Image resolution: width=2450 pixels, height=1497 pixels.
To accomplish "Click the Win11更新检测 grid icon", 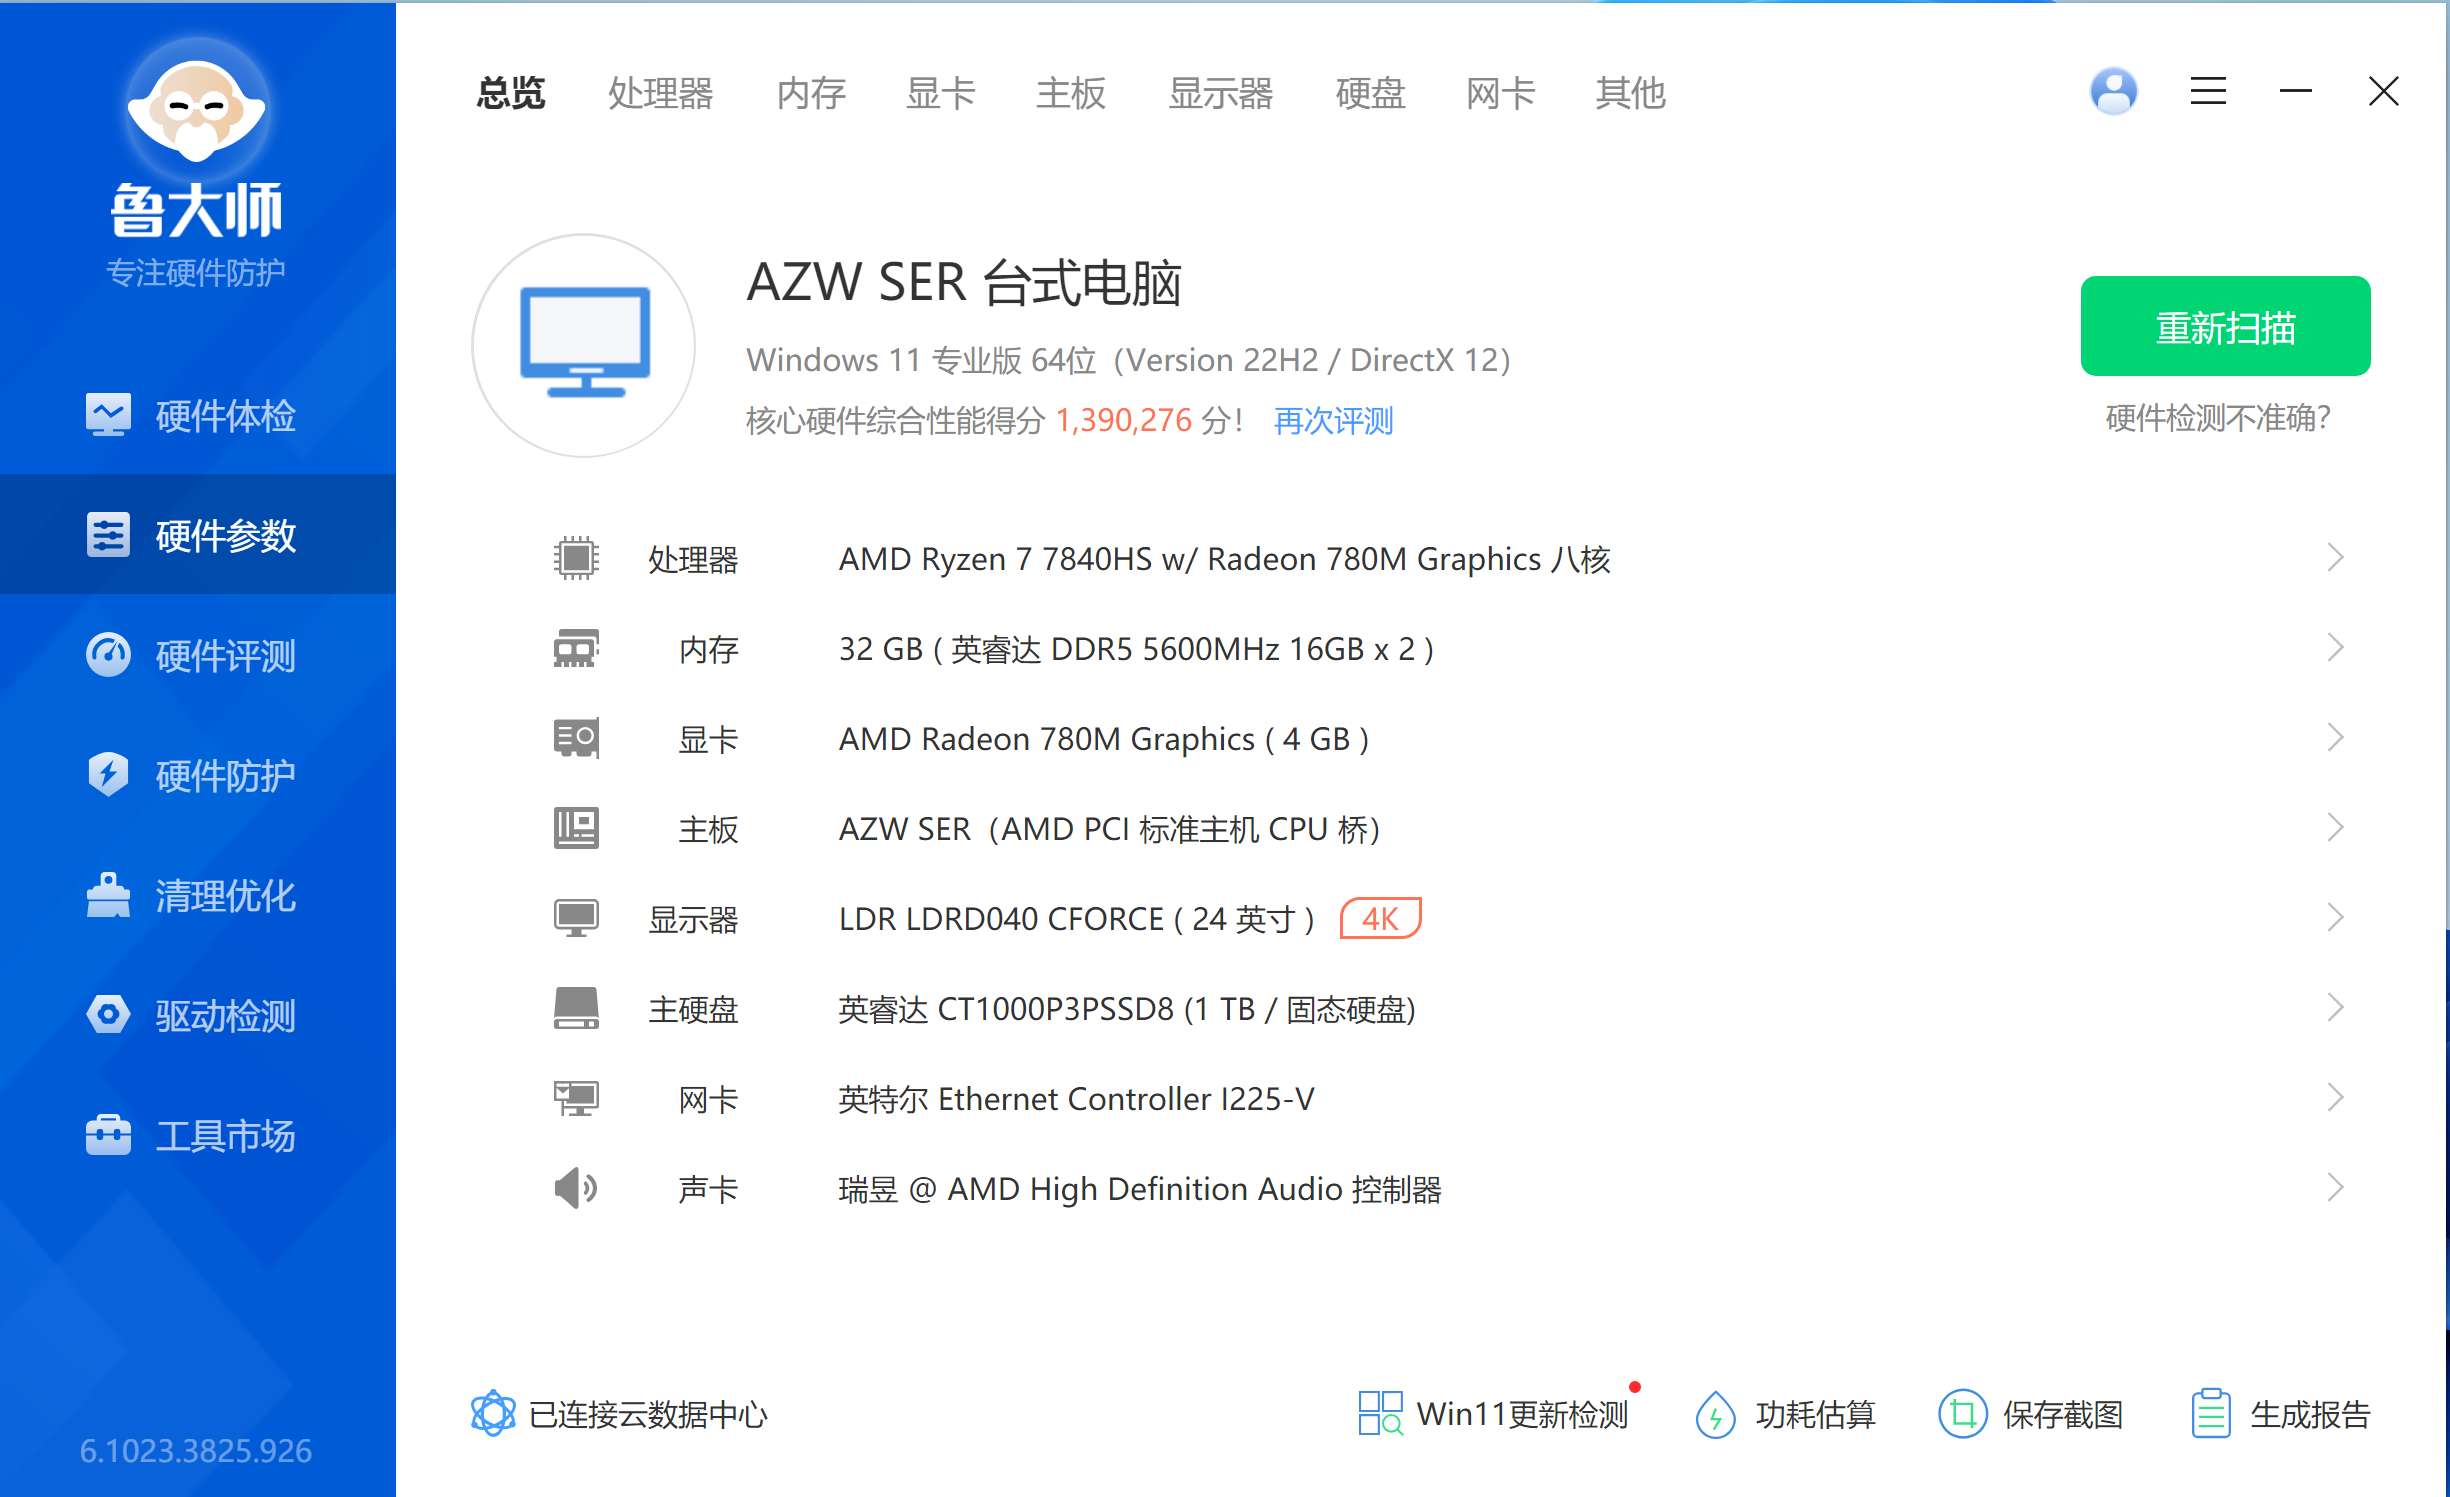I will 1380,1413.
